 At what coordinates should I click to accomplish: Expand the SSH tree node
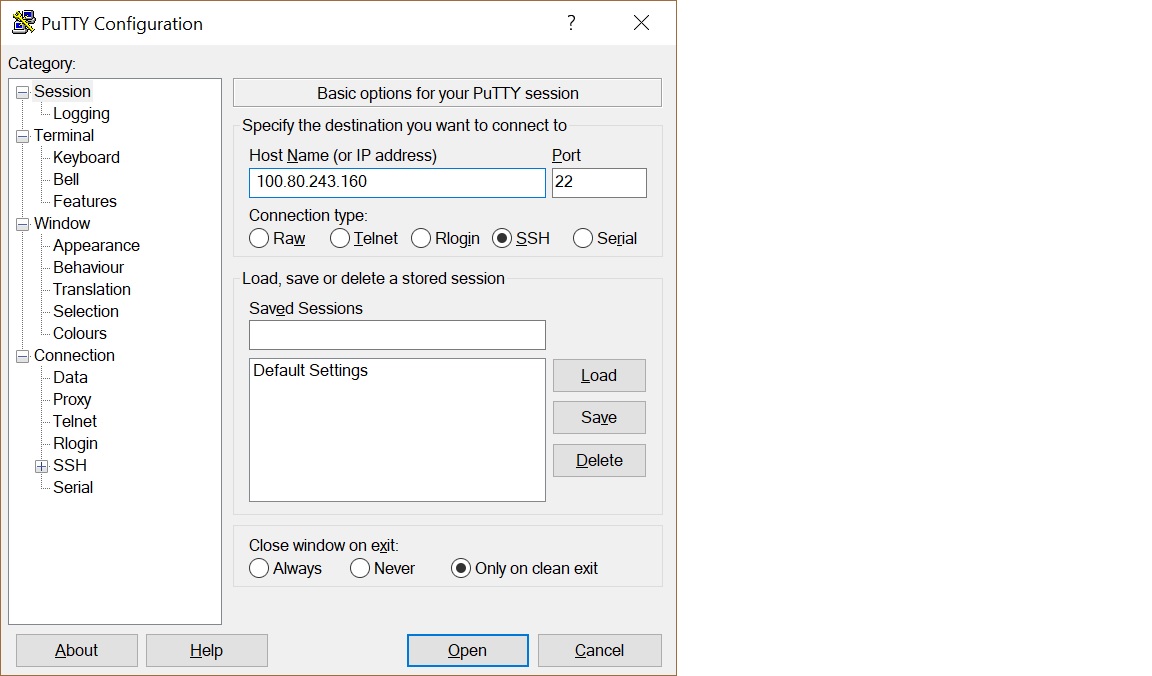pyautogui.click(x=41, y=466)
